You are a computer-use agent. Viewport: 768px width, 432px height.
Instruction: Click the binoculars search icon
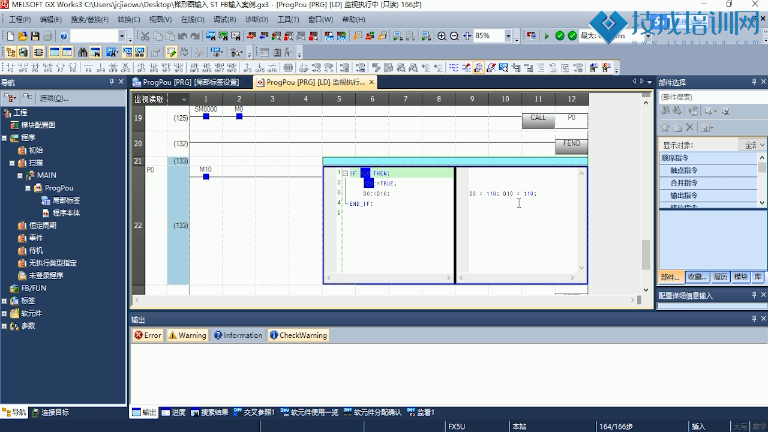coord(83,52)
